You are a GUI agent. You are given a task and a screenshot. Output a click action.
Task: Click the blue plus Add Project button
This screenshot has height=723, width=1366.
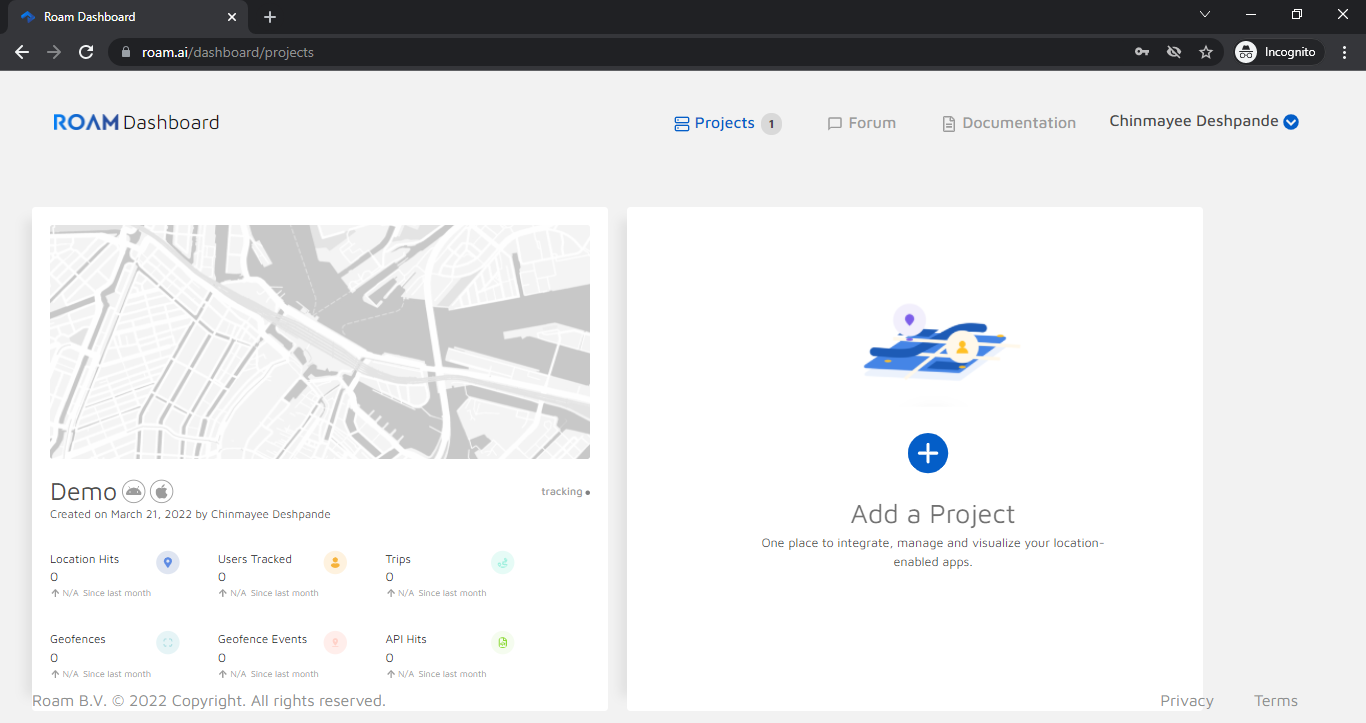928,453
